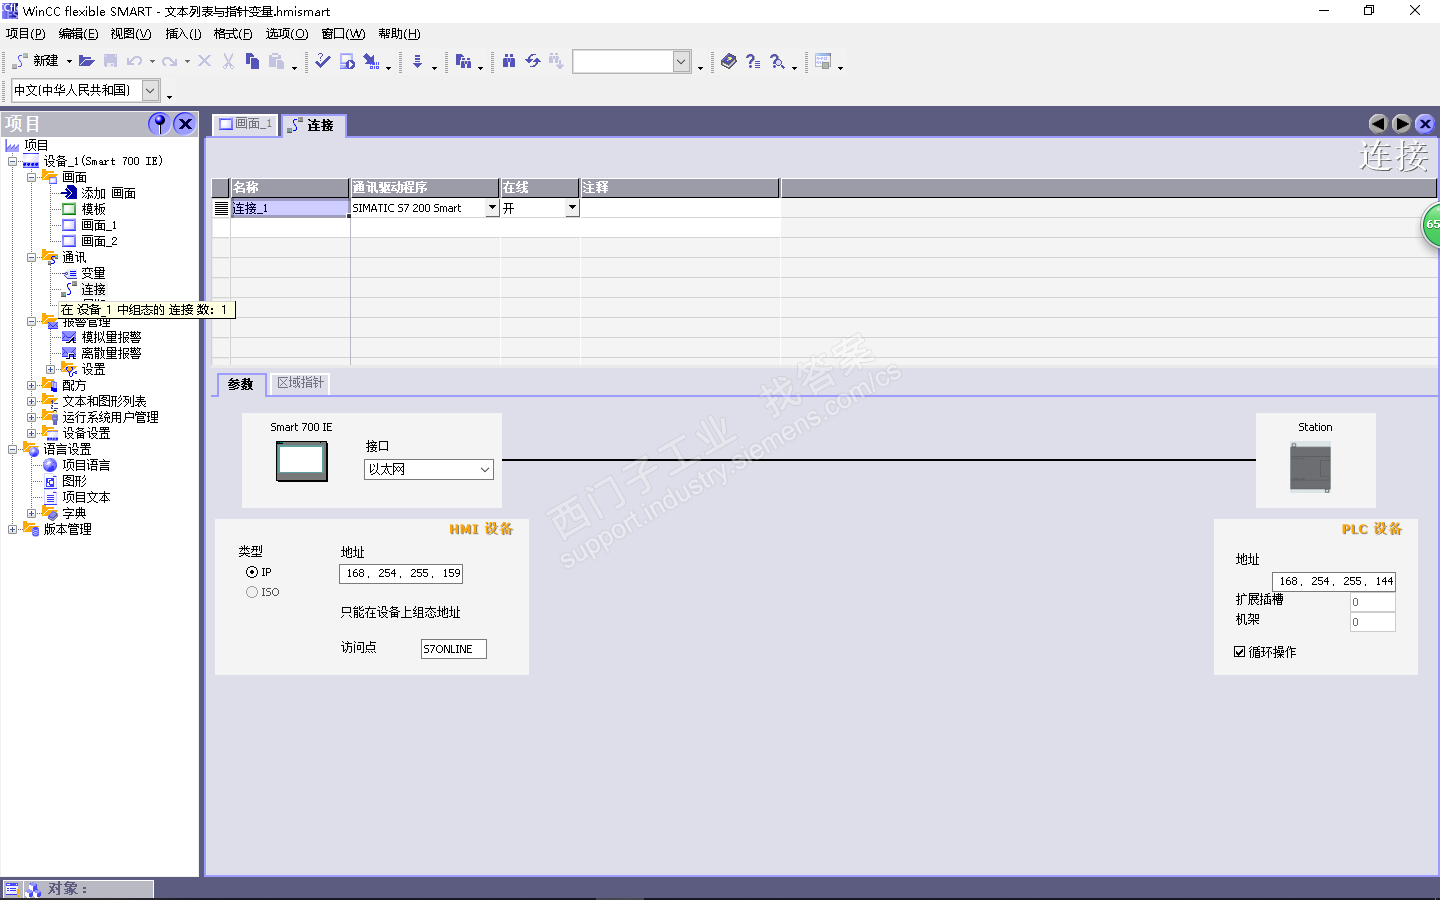Open the 在线 dropdown for 连接_1
The width and height of the screenshot is (1440, 900).
coord(572,208)
